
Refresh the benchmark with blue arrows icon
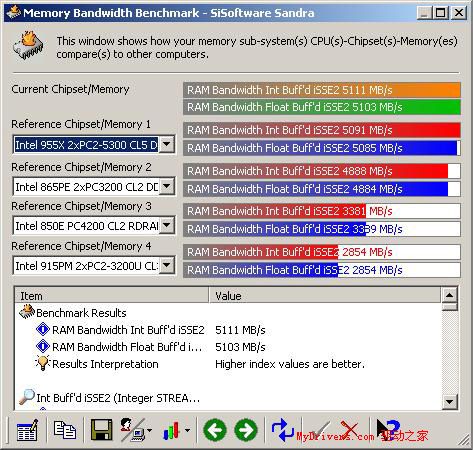[282, 430]
